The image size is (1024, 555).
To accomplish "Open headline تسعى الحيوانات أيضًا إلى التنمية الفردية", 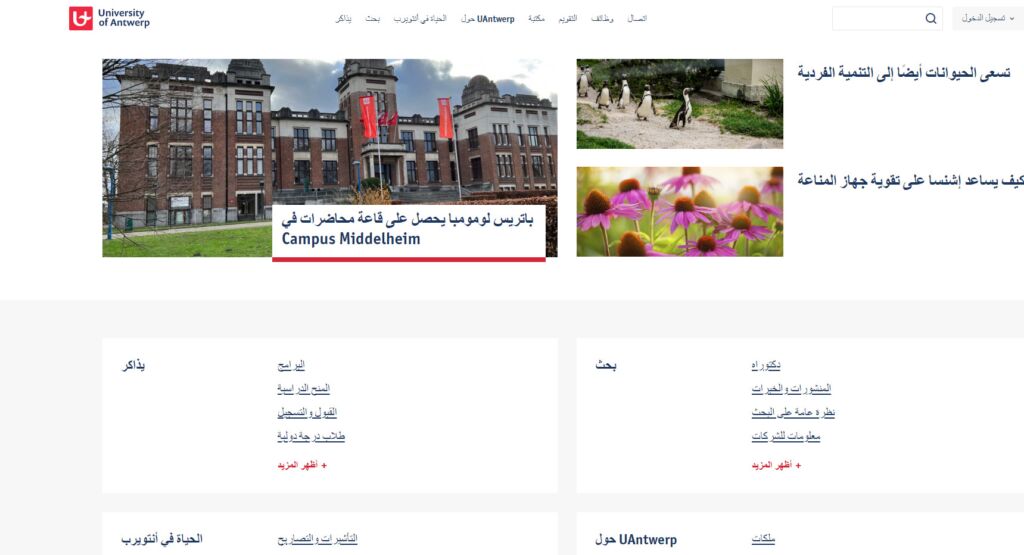I will (x=904, y=72).
